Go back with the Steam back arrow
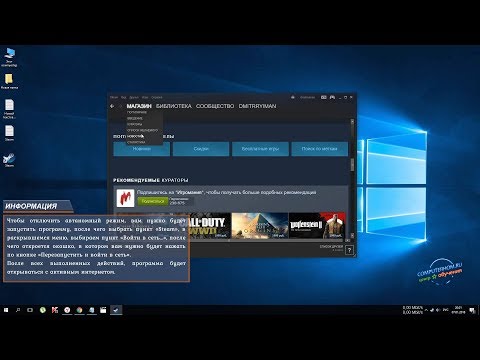Image resolution: width=480 pixels, height=360 pixels. [x=112, y=106]
